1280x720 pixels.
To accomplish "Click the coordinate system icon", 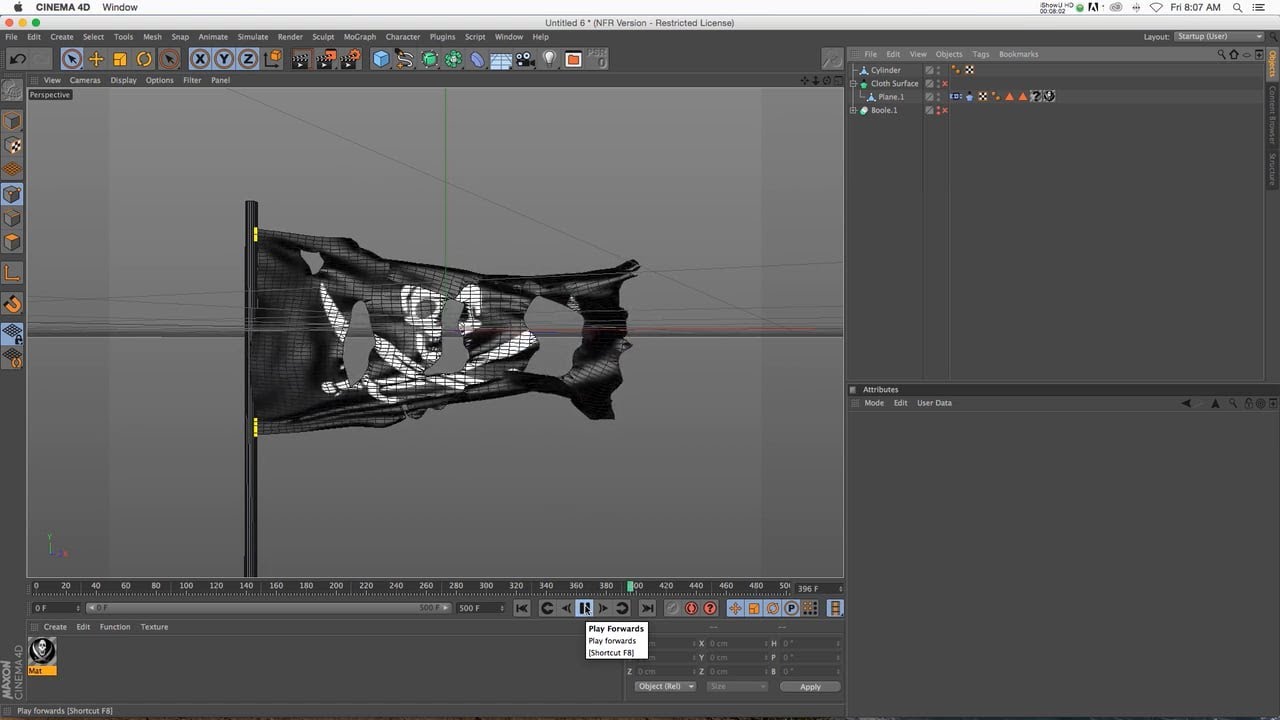I will 272,59.
